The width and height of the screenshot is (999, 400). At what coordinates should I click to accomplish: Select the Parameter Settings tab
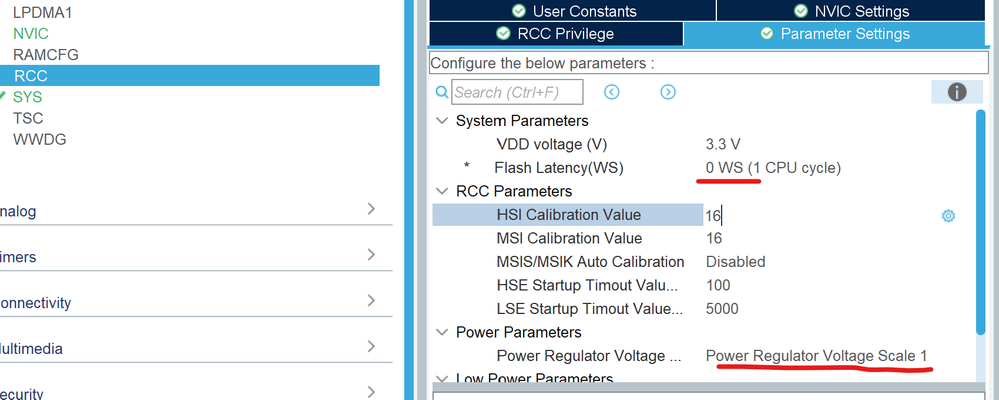834,34
